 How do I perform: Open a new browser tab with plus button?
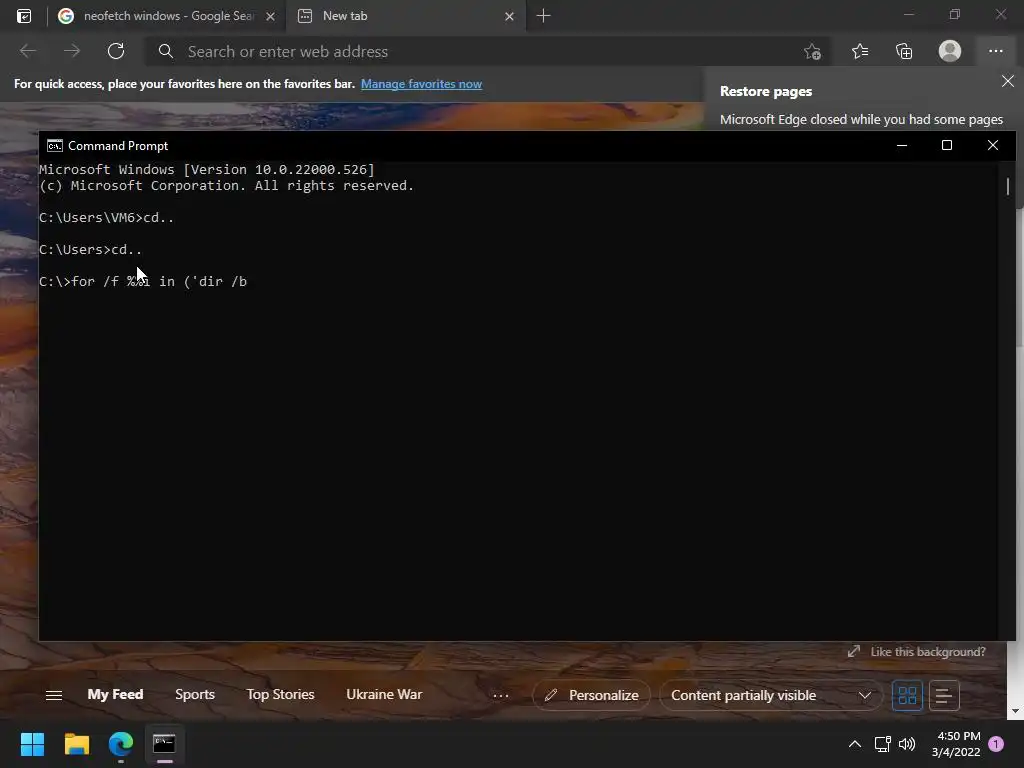[x=543, y=16]
